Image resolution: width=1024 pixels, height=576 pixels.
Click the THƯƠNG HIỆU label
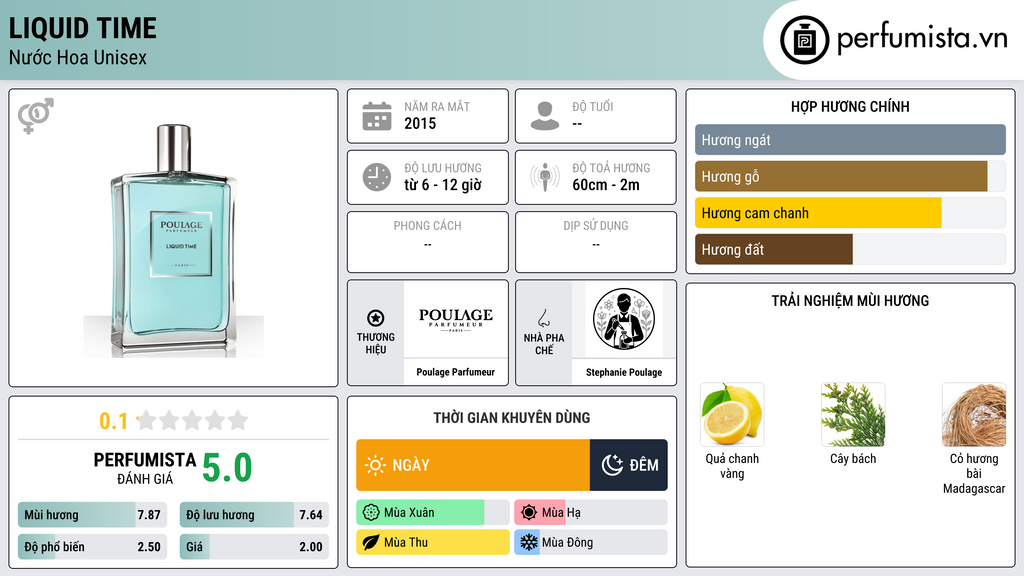[x=376, y=344]
